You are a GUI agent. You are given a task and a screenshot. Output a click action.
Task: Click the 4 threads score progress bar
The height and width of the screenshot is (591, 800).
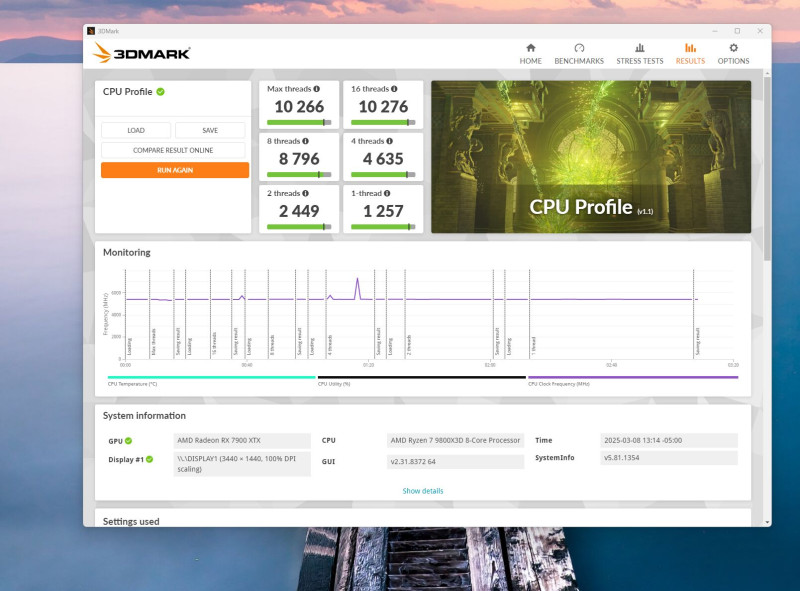point(383,175)
